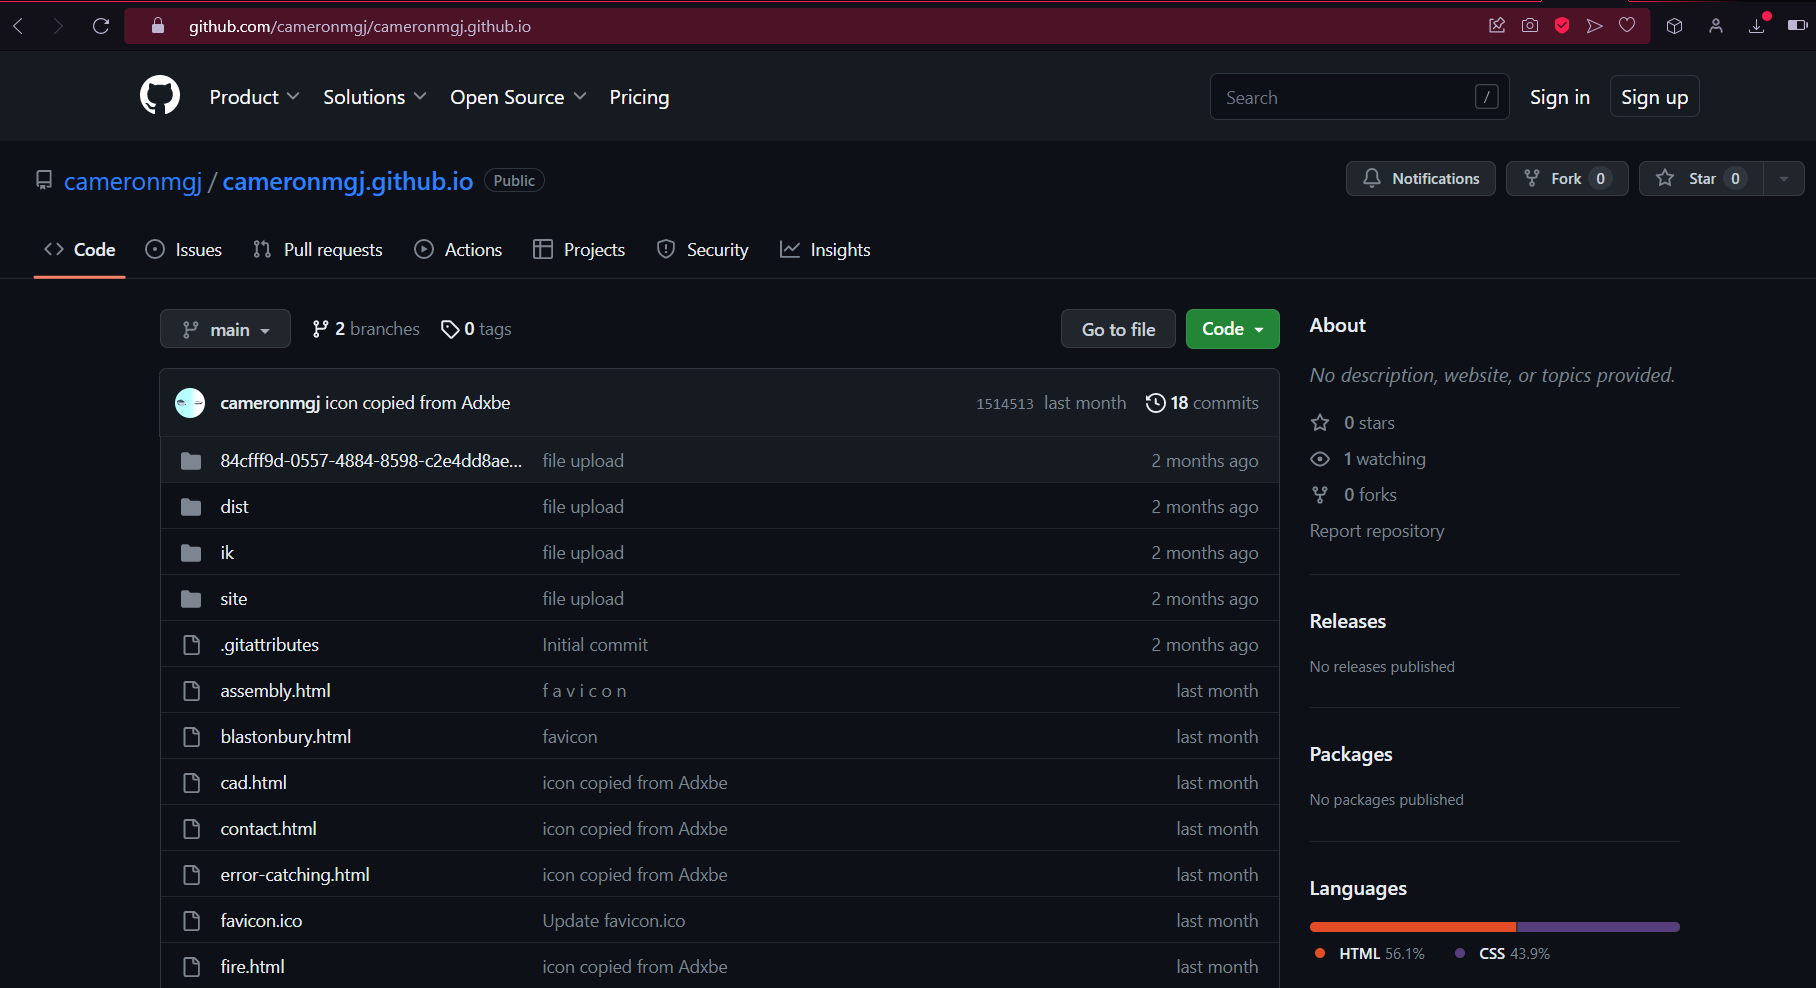
Task: Open the error-catching.html file
Action: coord(295,875)
